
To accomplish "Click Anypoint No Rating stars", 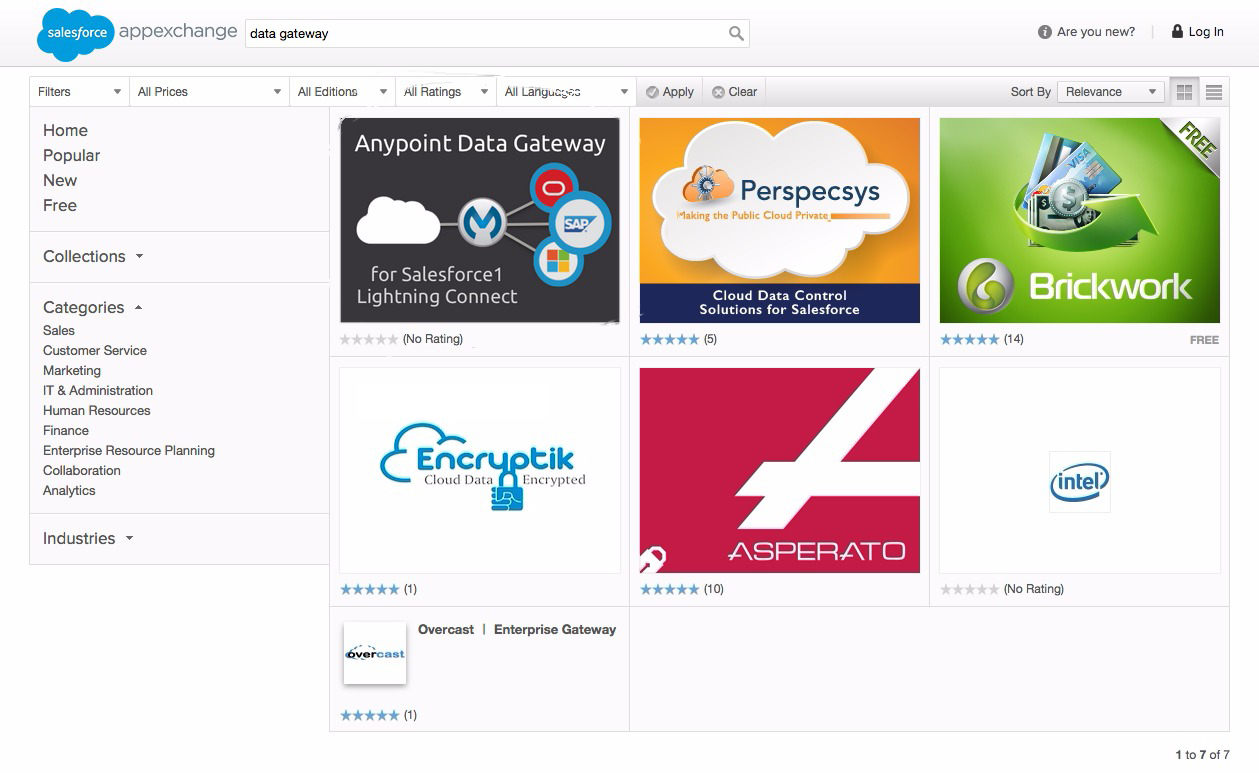I will point(369,339).
